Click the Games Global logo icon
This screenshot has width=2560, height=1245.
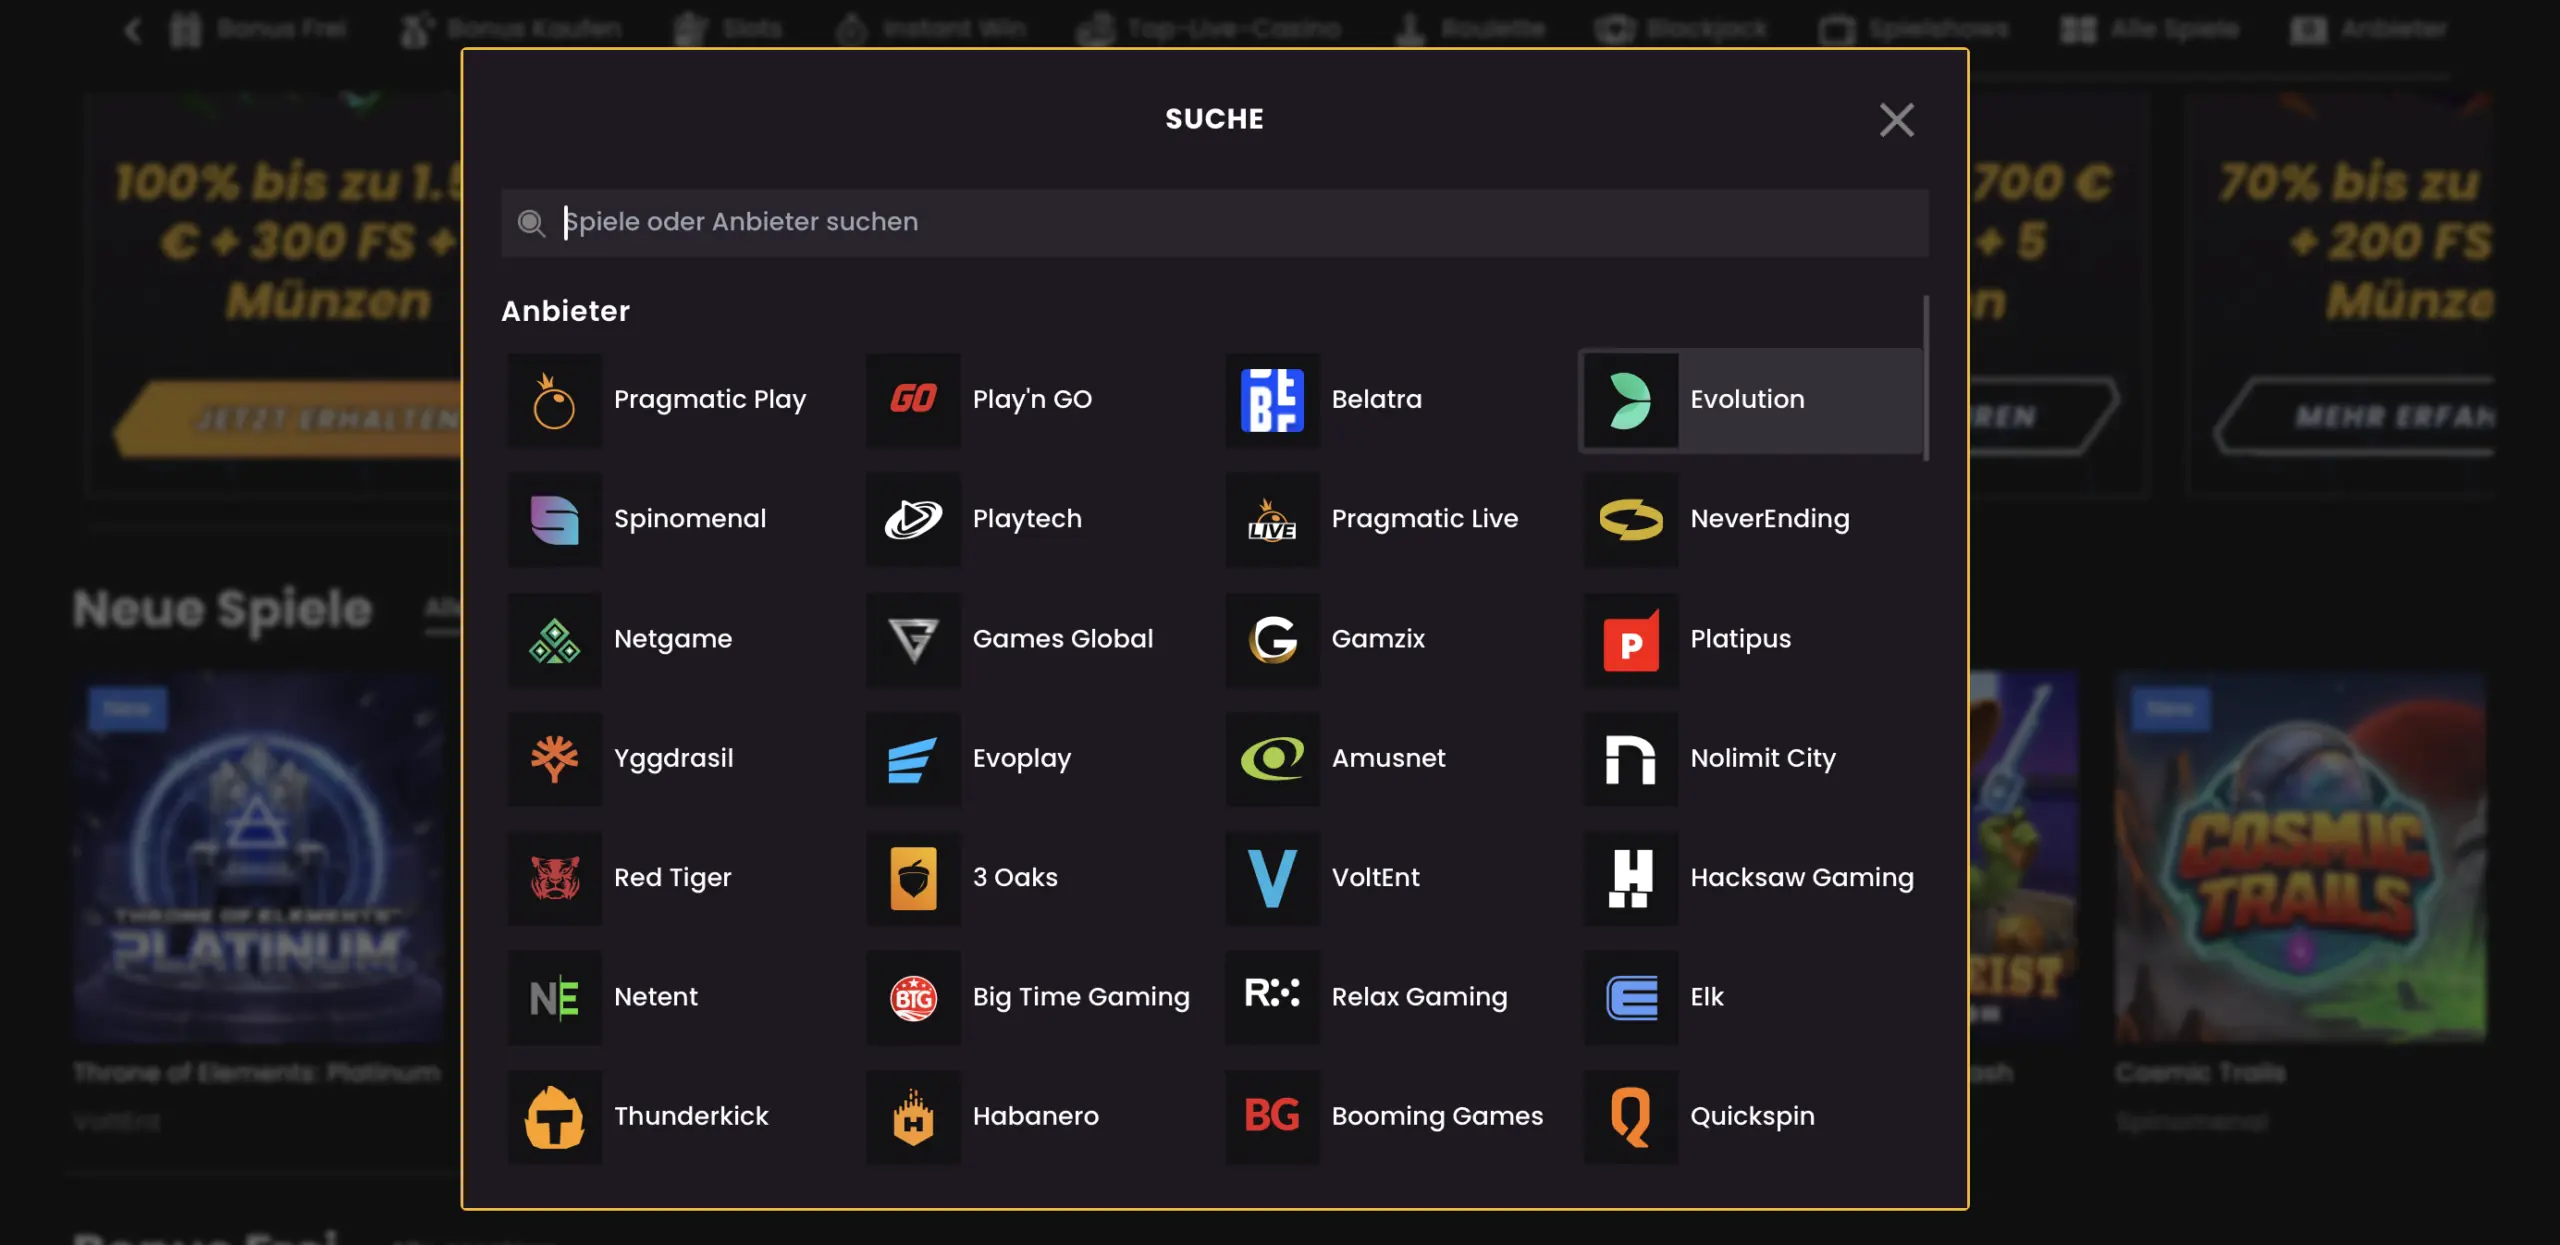point(913,639)
